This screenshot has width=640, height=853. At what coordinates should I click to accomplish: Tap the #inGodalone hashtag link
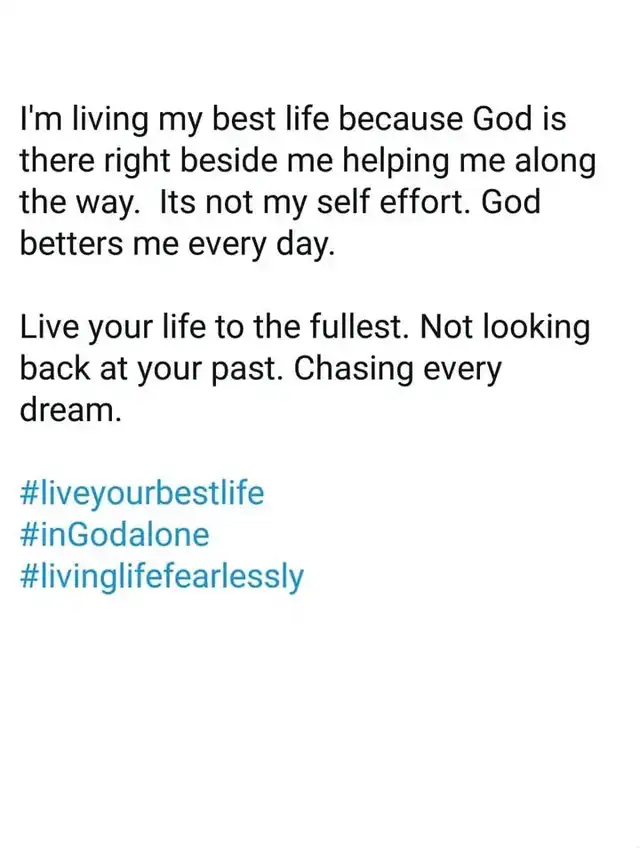[115, 534]
